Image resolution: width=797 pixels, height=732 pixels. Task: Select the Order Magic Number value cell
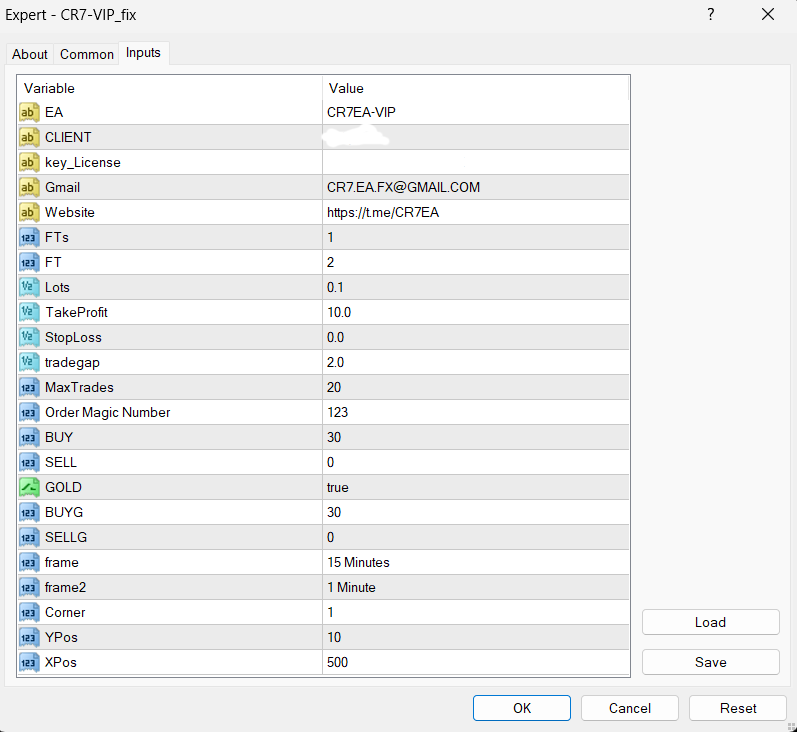(475, 412)
